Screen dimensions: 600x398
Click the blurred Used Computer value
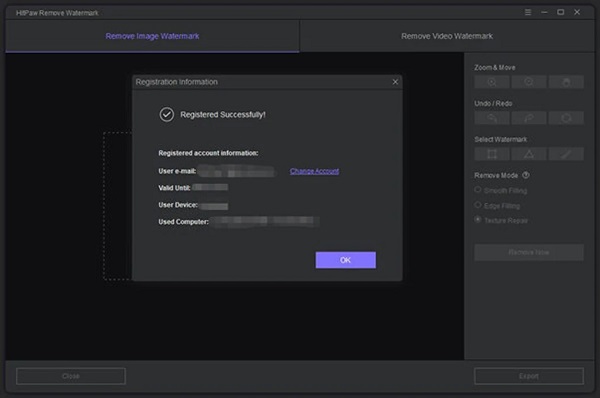tap(265, 221)
